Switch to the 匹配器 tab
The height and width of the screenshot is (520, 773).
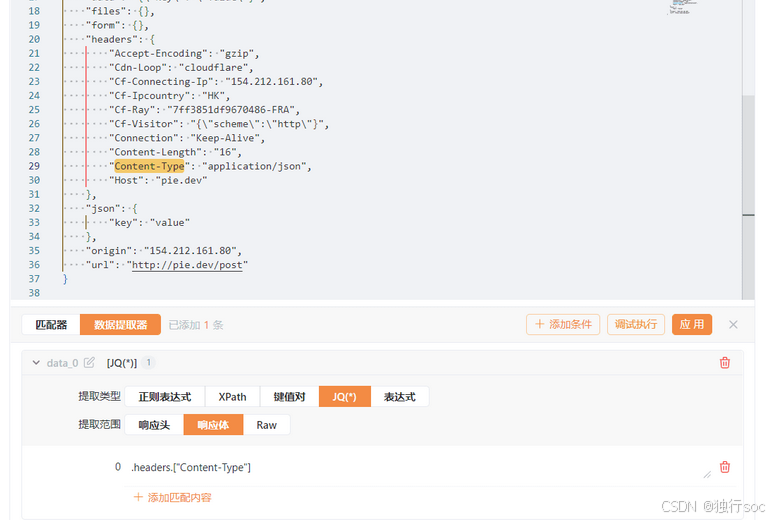pos(51,325)
